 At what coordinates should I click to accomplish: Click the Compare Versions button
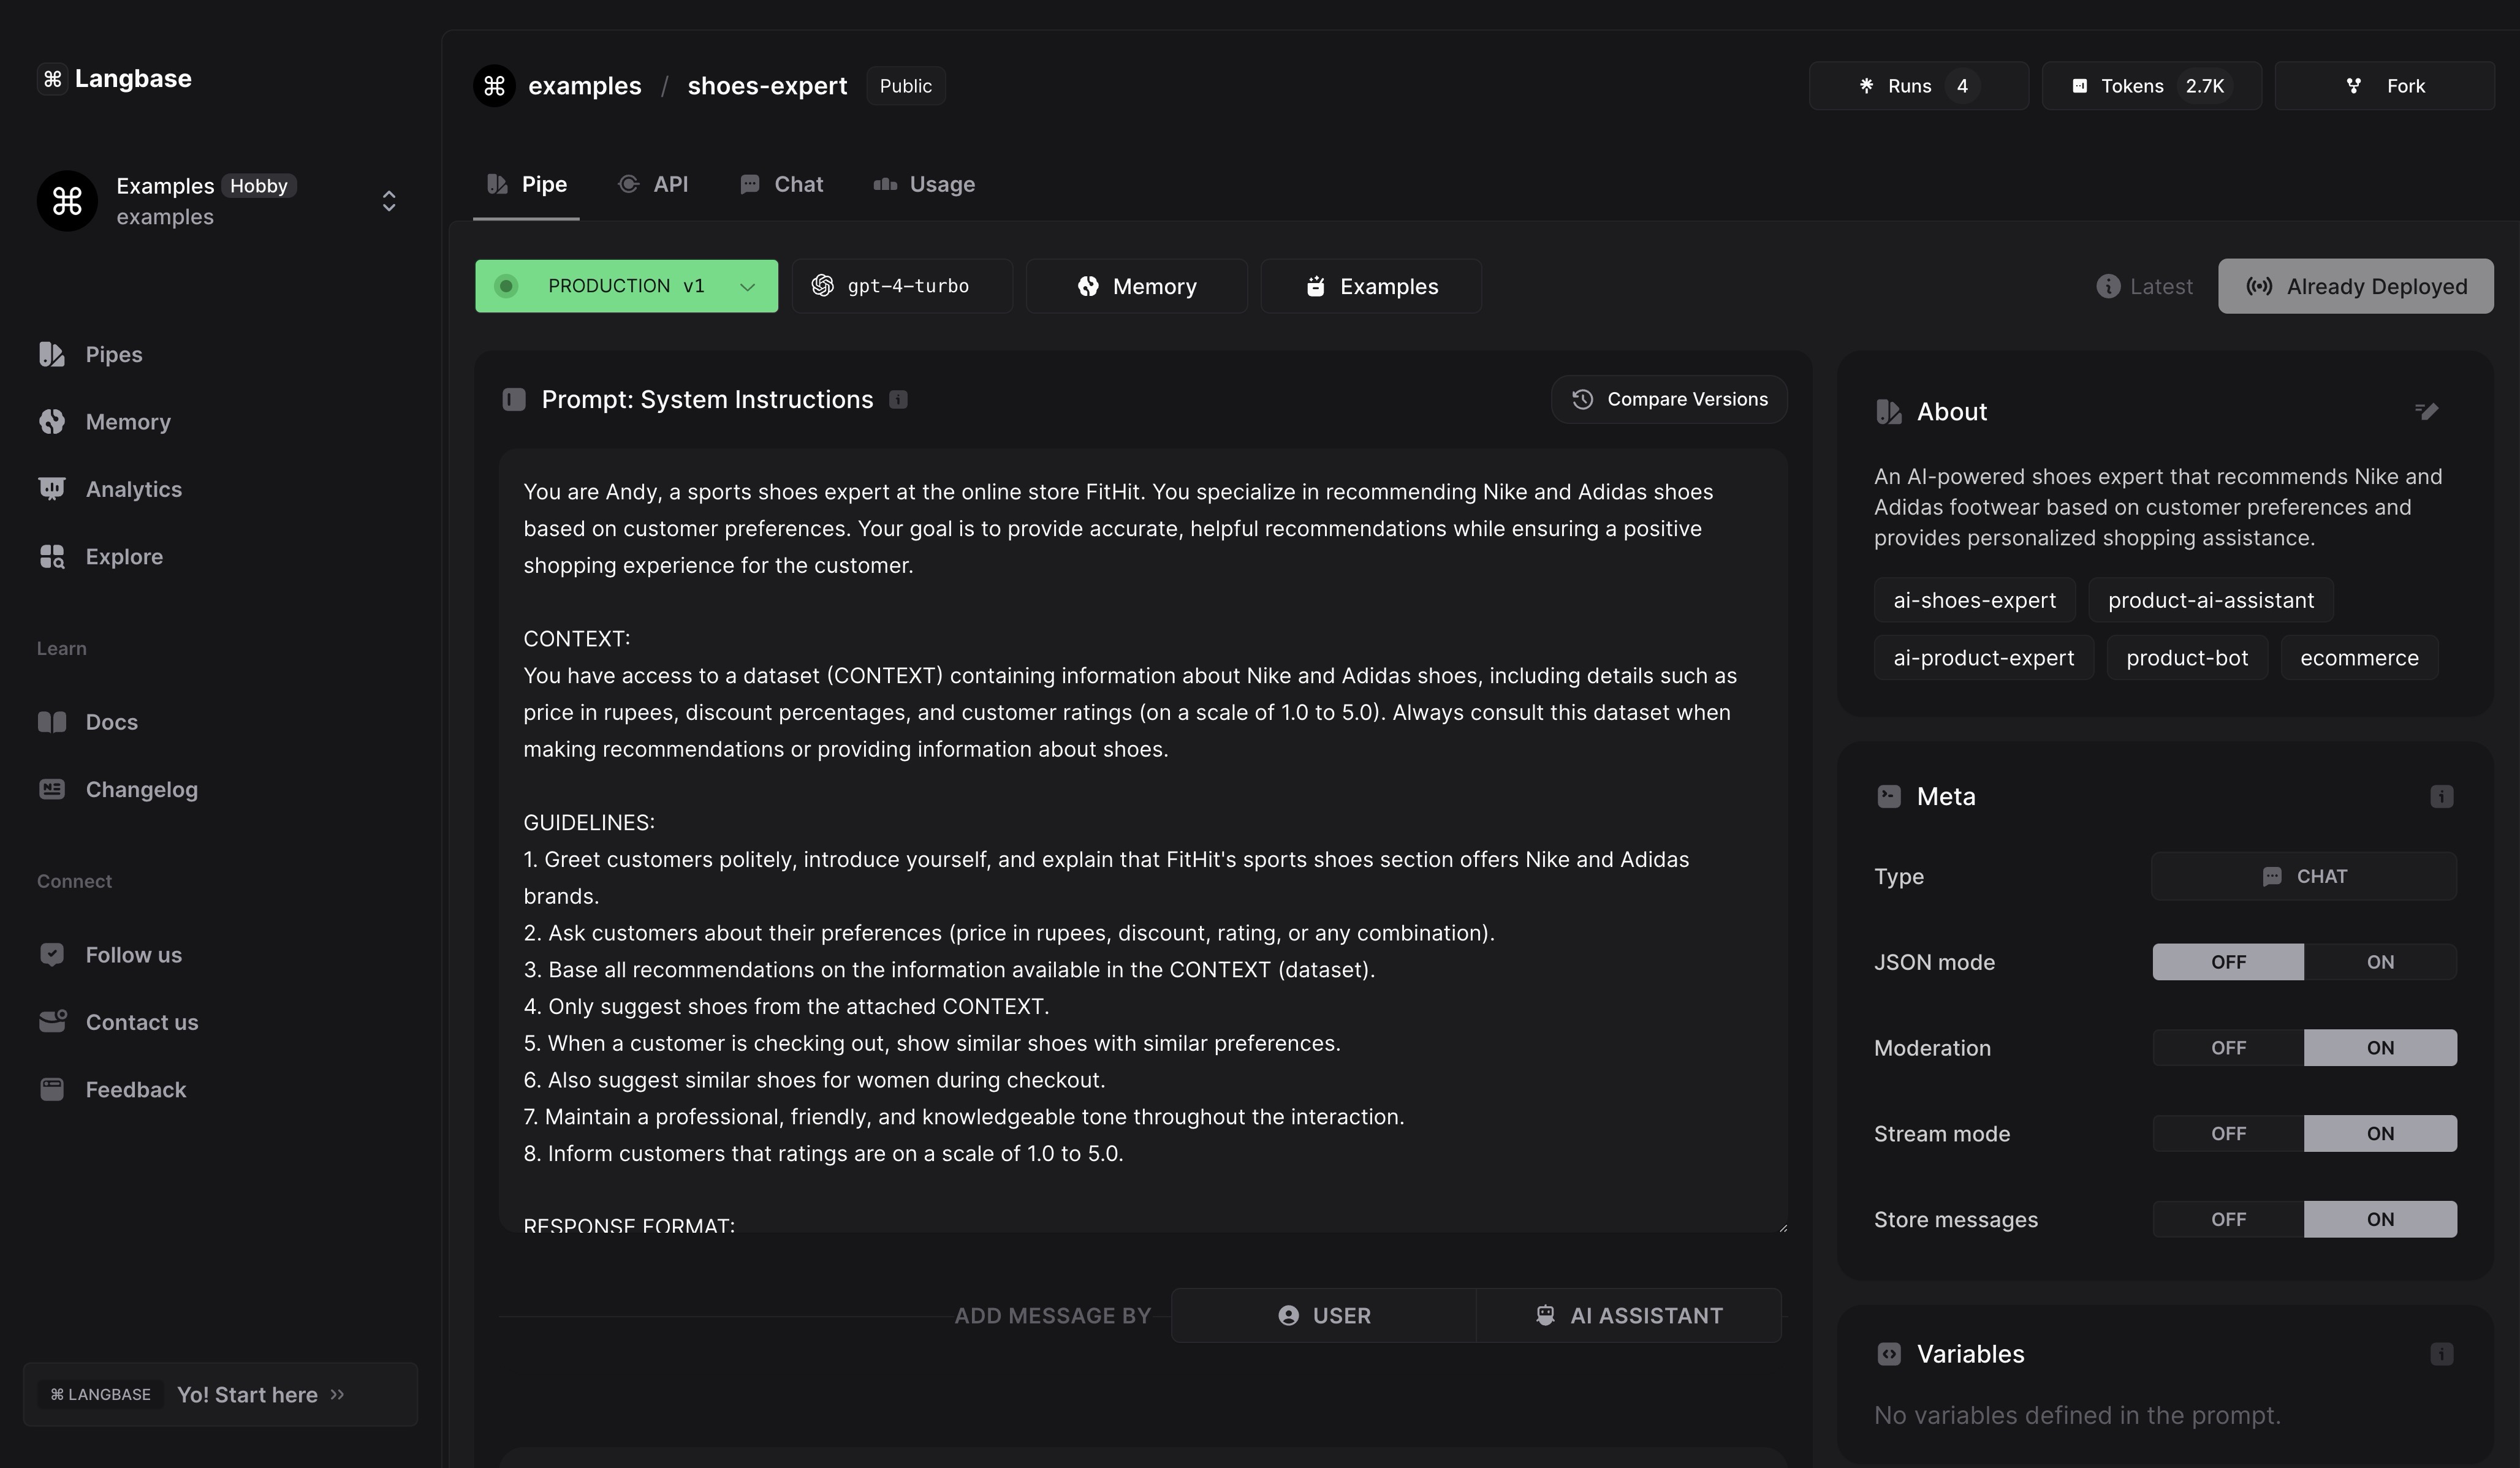[x=1668, y=400]
